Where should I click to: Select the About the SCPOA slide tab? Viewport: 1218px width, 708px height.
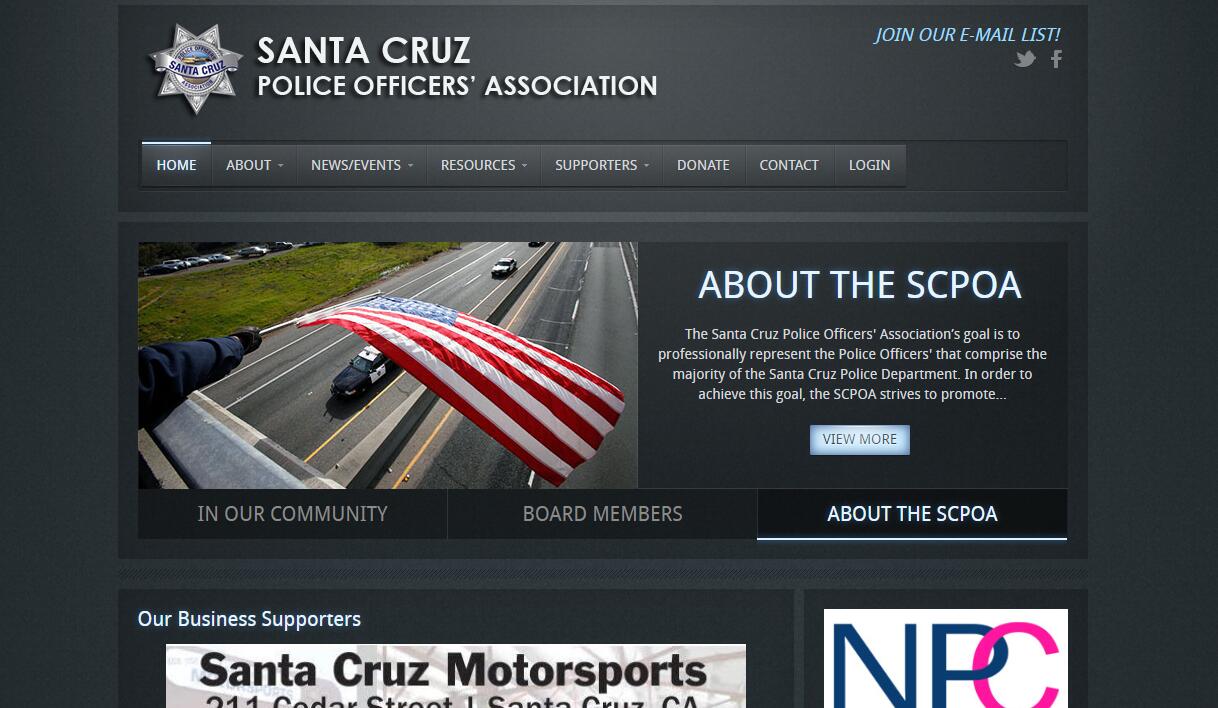pyautogui.click(x=912, y=514)
